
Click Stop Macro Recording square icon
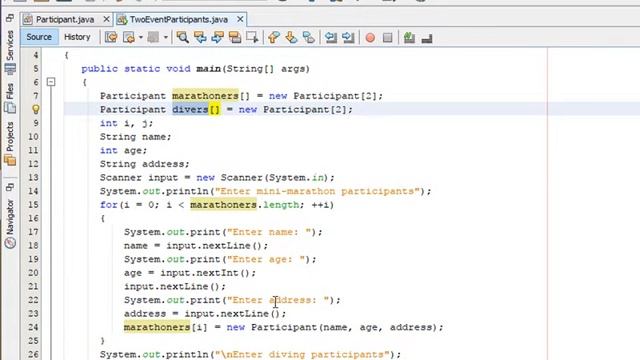click(x=387, y=38)
